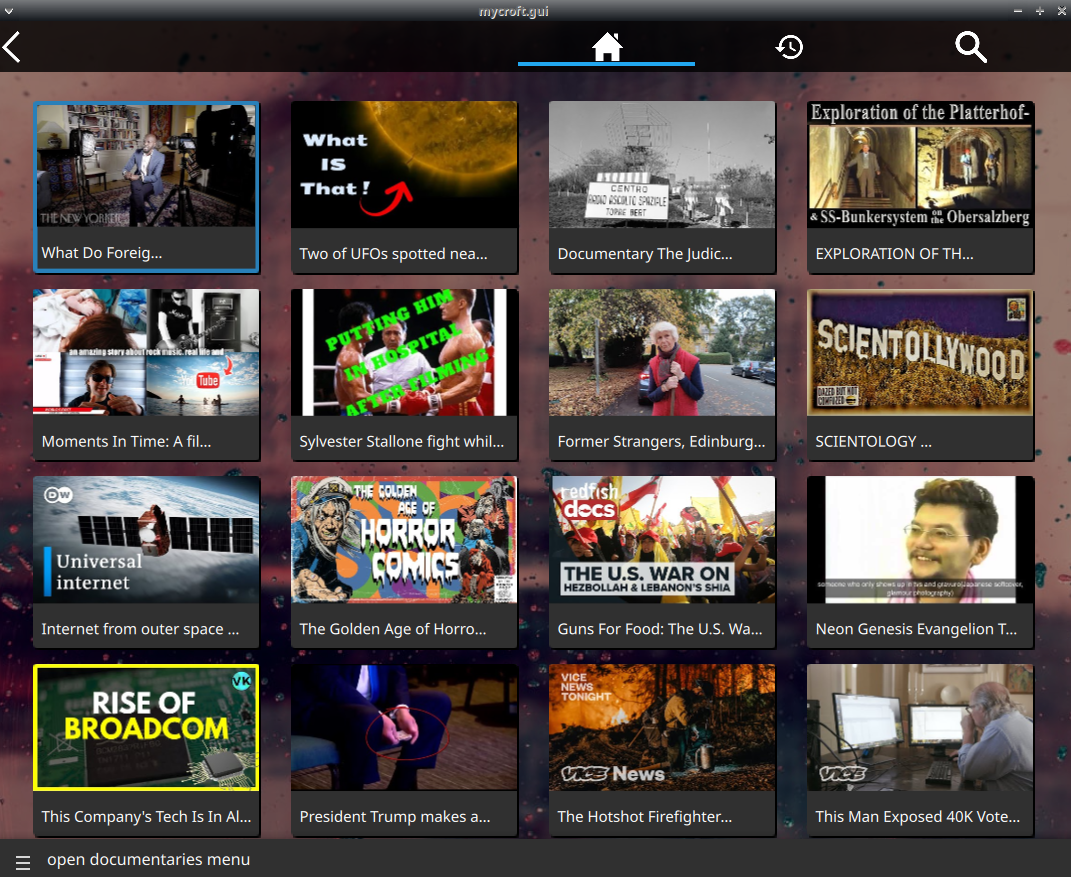Click 'SCIENTOLOGY ...' title text
The image size is (1071, 877).
[x=874, y=442]
